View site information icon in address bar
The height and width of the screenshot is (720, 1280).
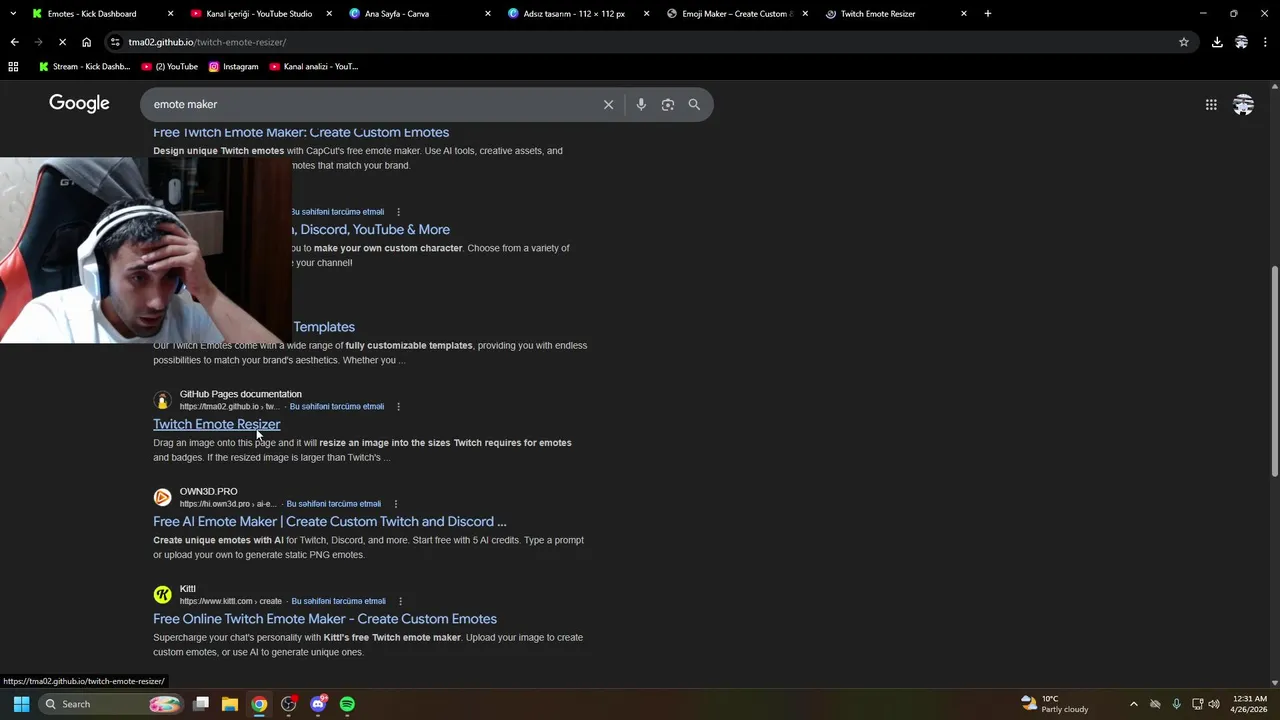116,42
